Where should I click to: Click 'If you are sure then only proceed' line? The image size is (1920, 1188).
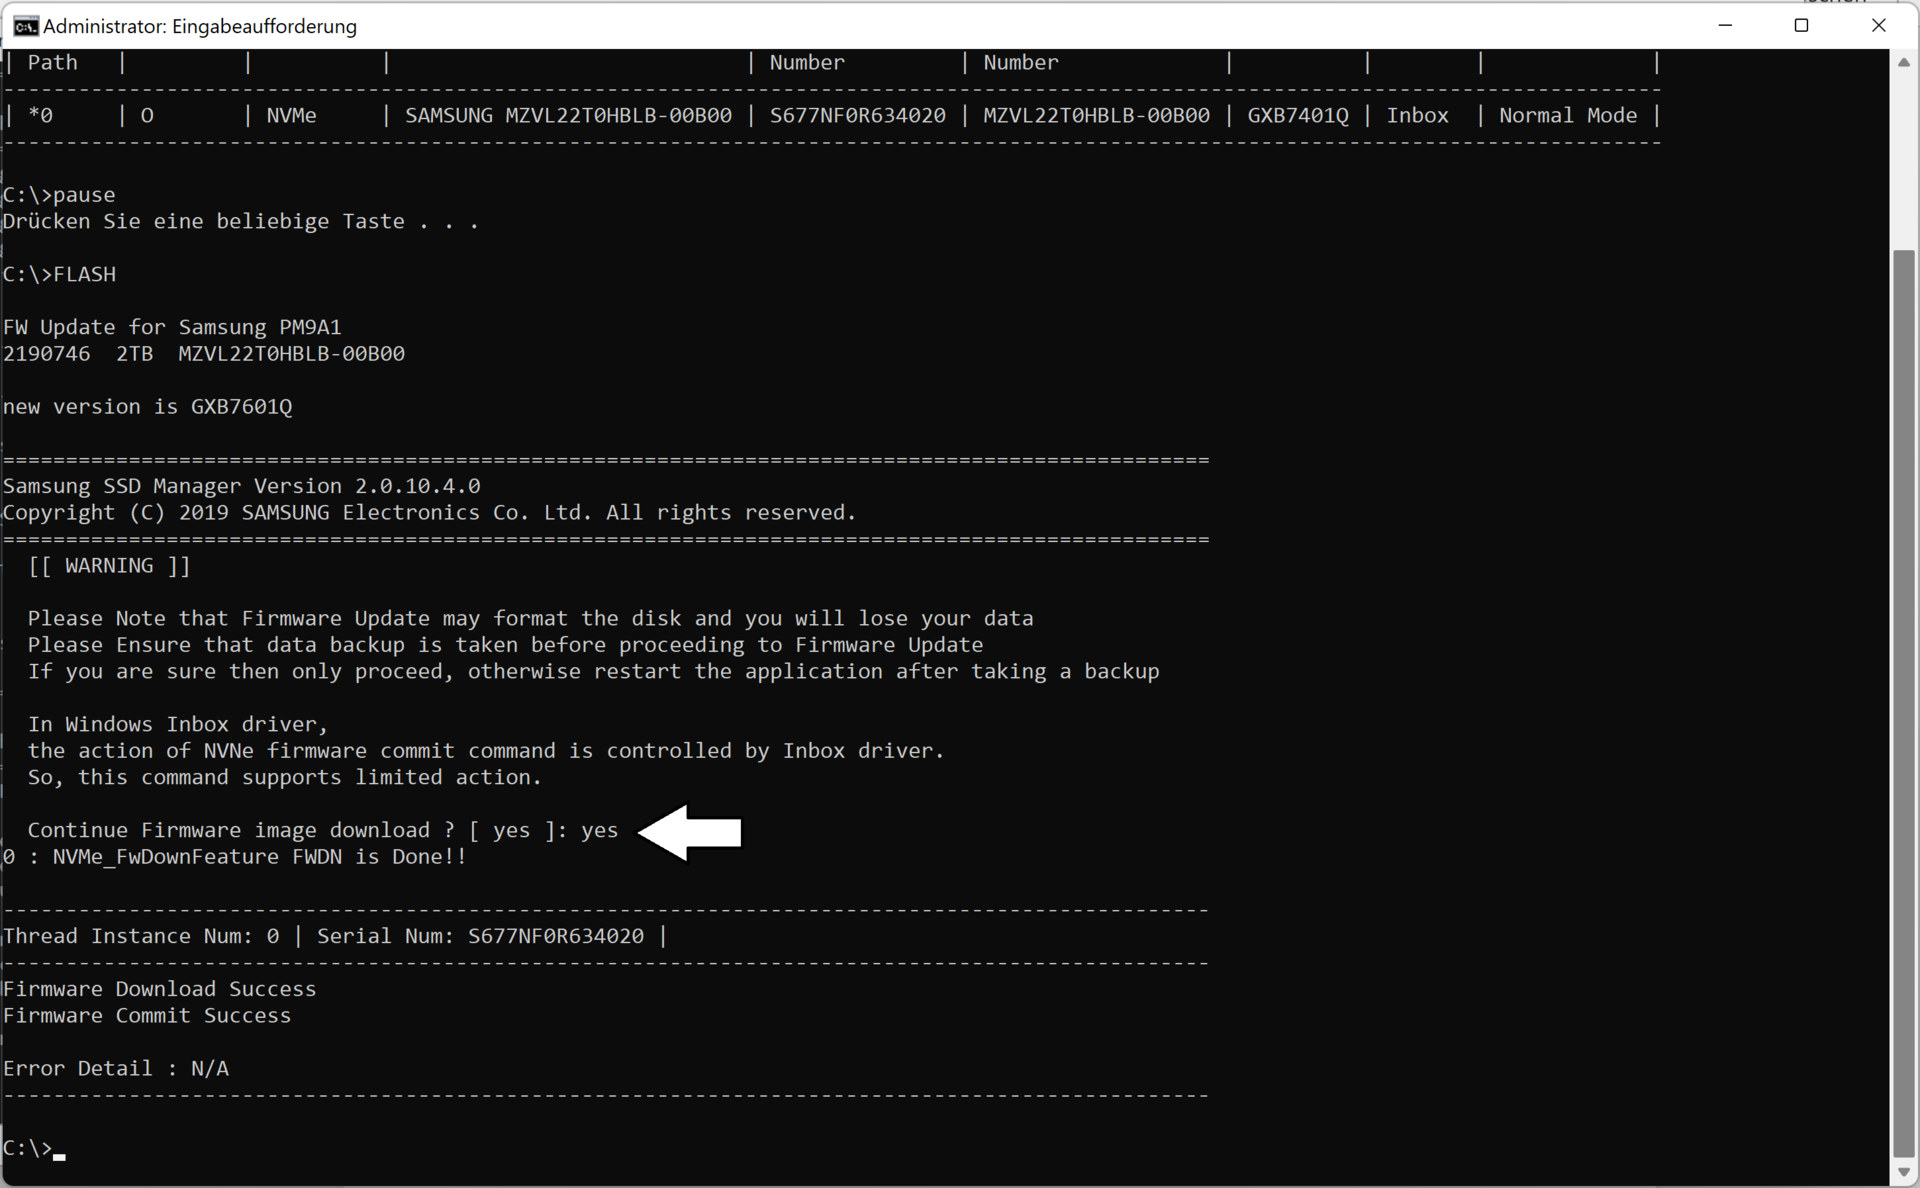[x=593, y=672]
